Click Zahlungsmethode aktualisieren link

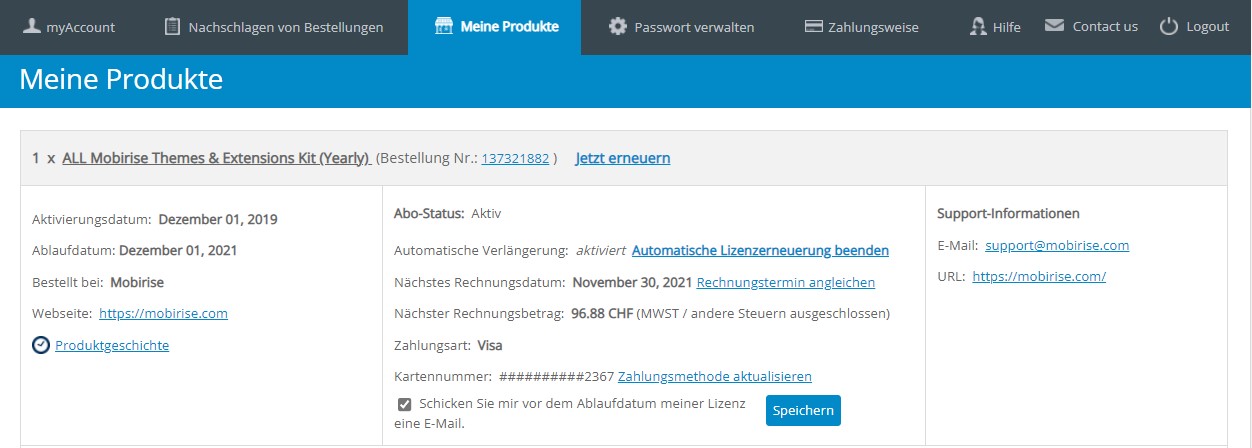coord(714,377)
